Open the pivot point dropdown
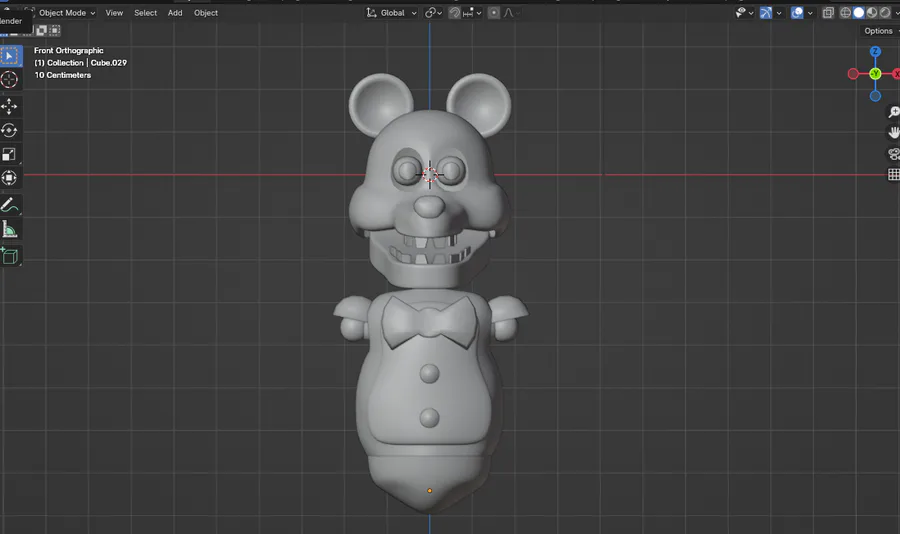Image resolution: width=900 pixels, height=534 pixels. coord(433,13)
